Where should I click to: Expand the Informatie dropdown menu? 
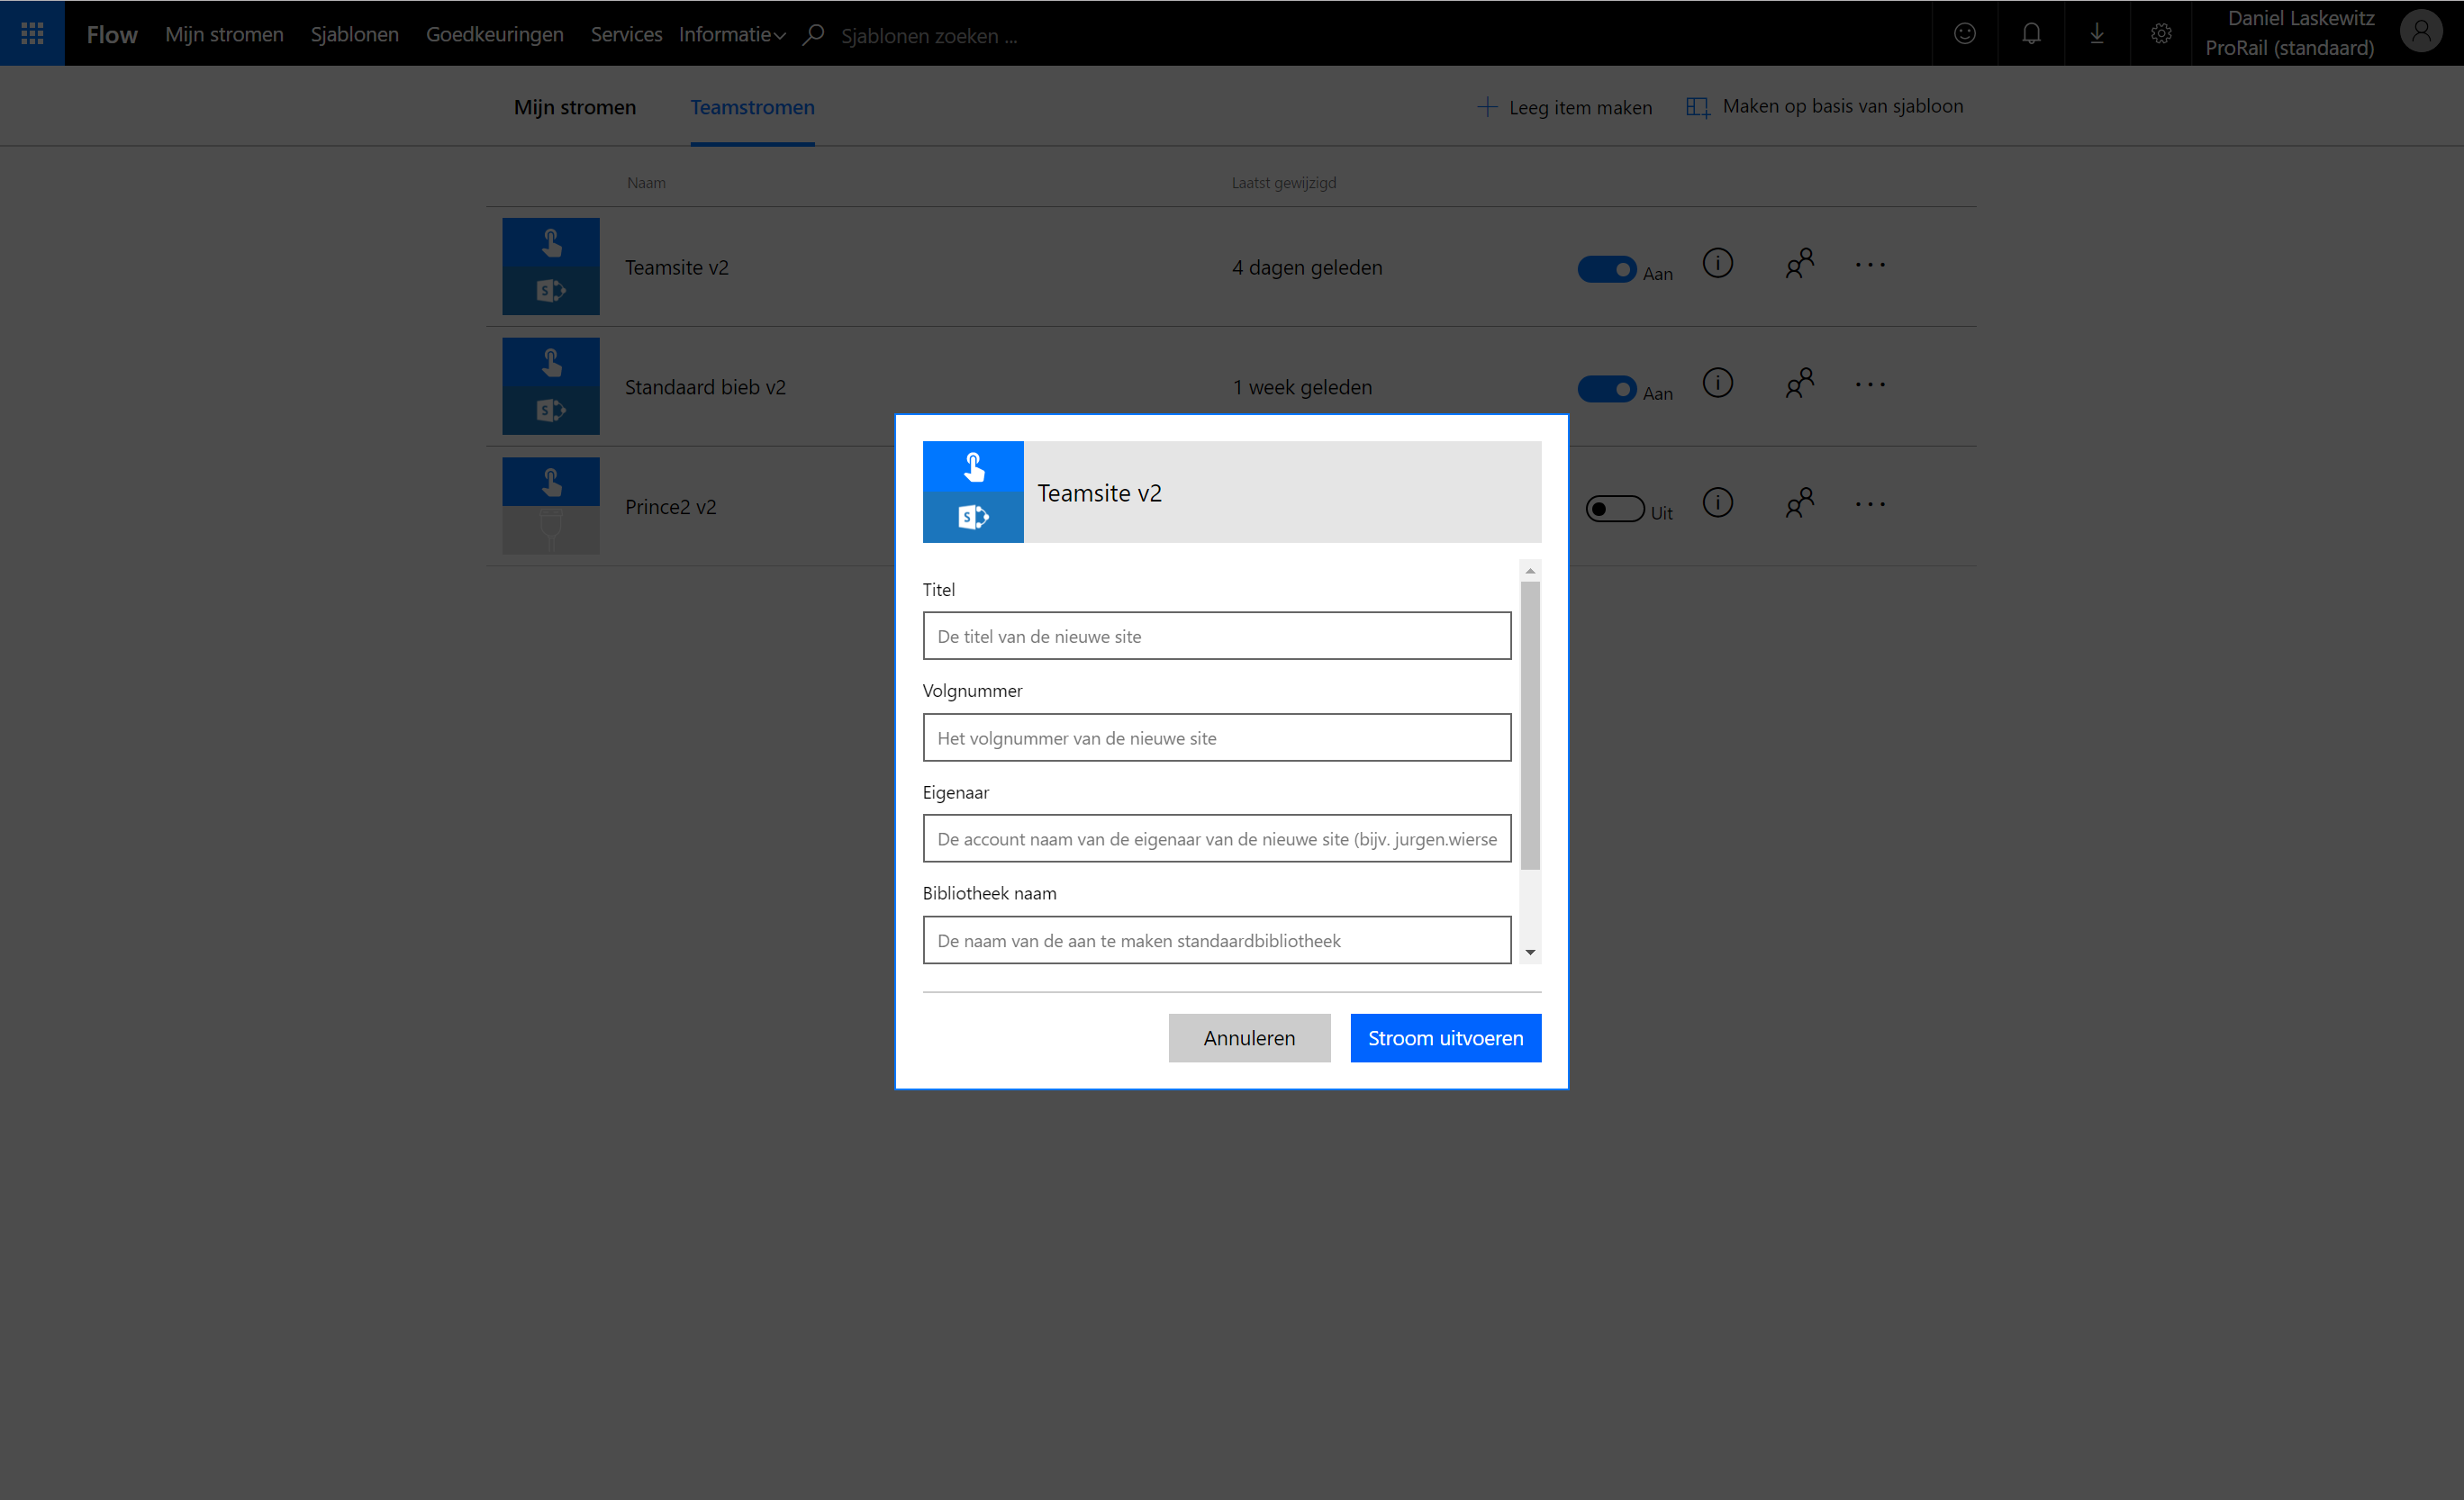click(x=732, y=34)
